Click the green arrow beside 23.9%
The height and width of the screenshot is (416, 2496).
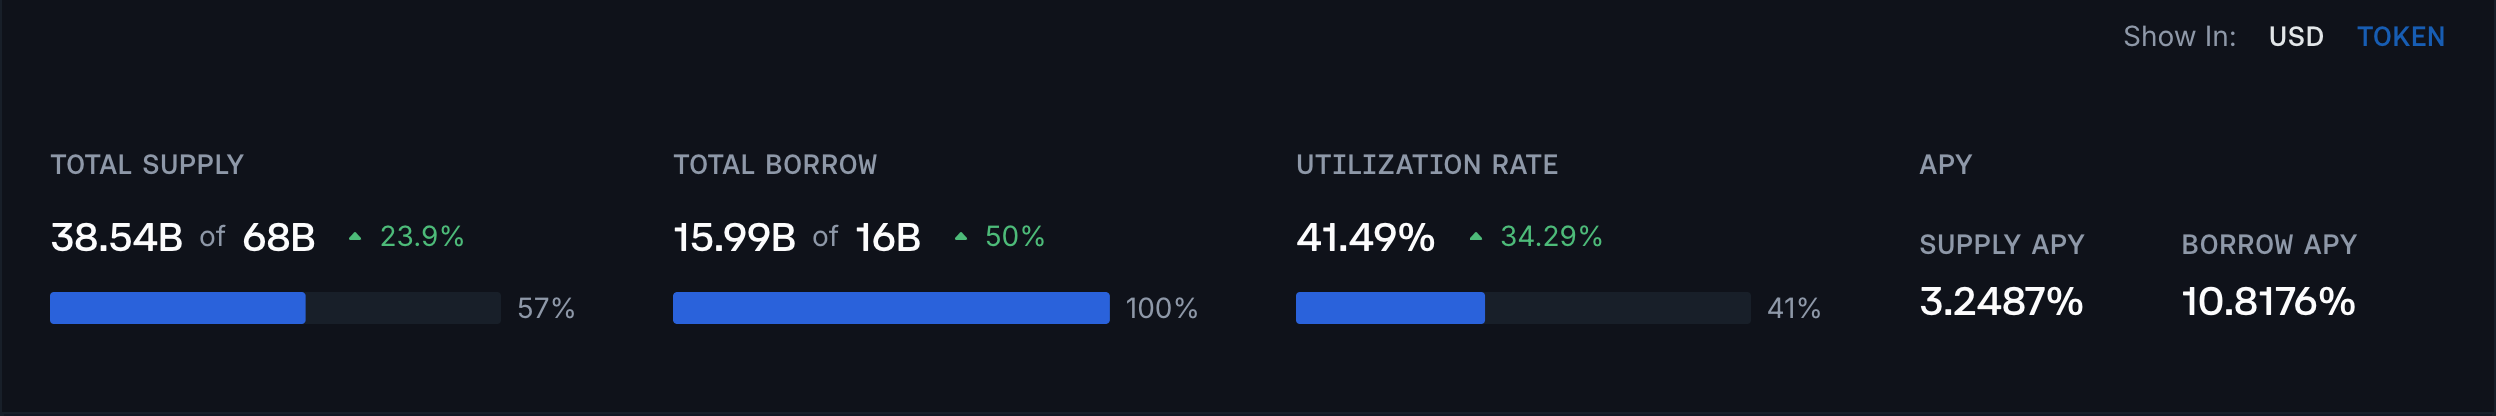click(x=354, y=237)
